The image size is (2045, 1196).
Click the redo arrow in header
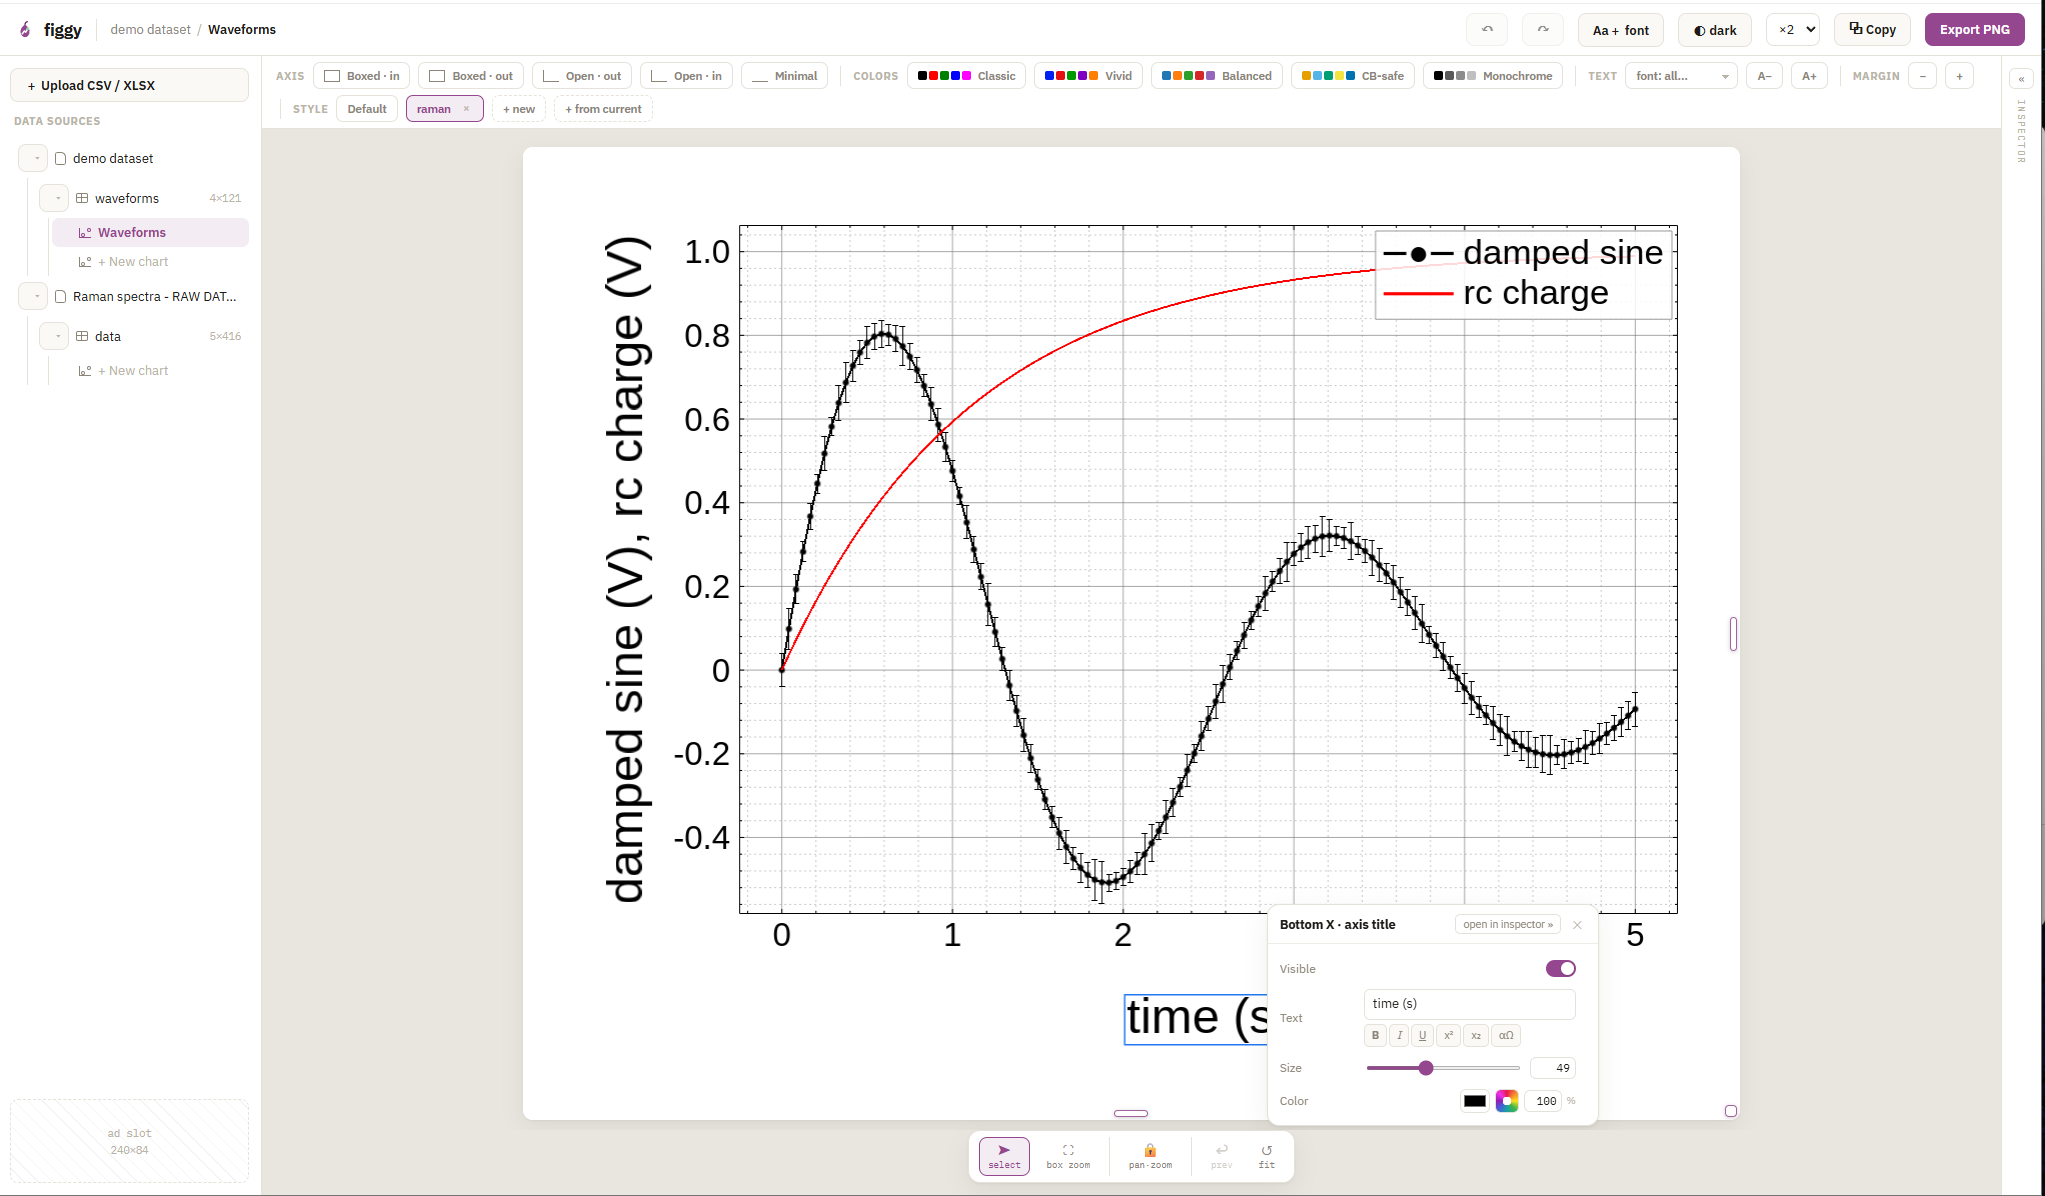point(1543,30)
